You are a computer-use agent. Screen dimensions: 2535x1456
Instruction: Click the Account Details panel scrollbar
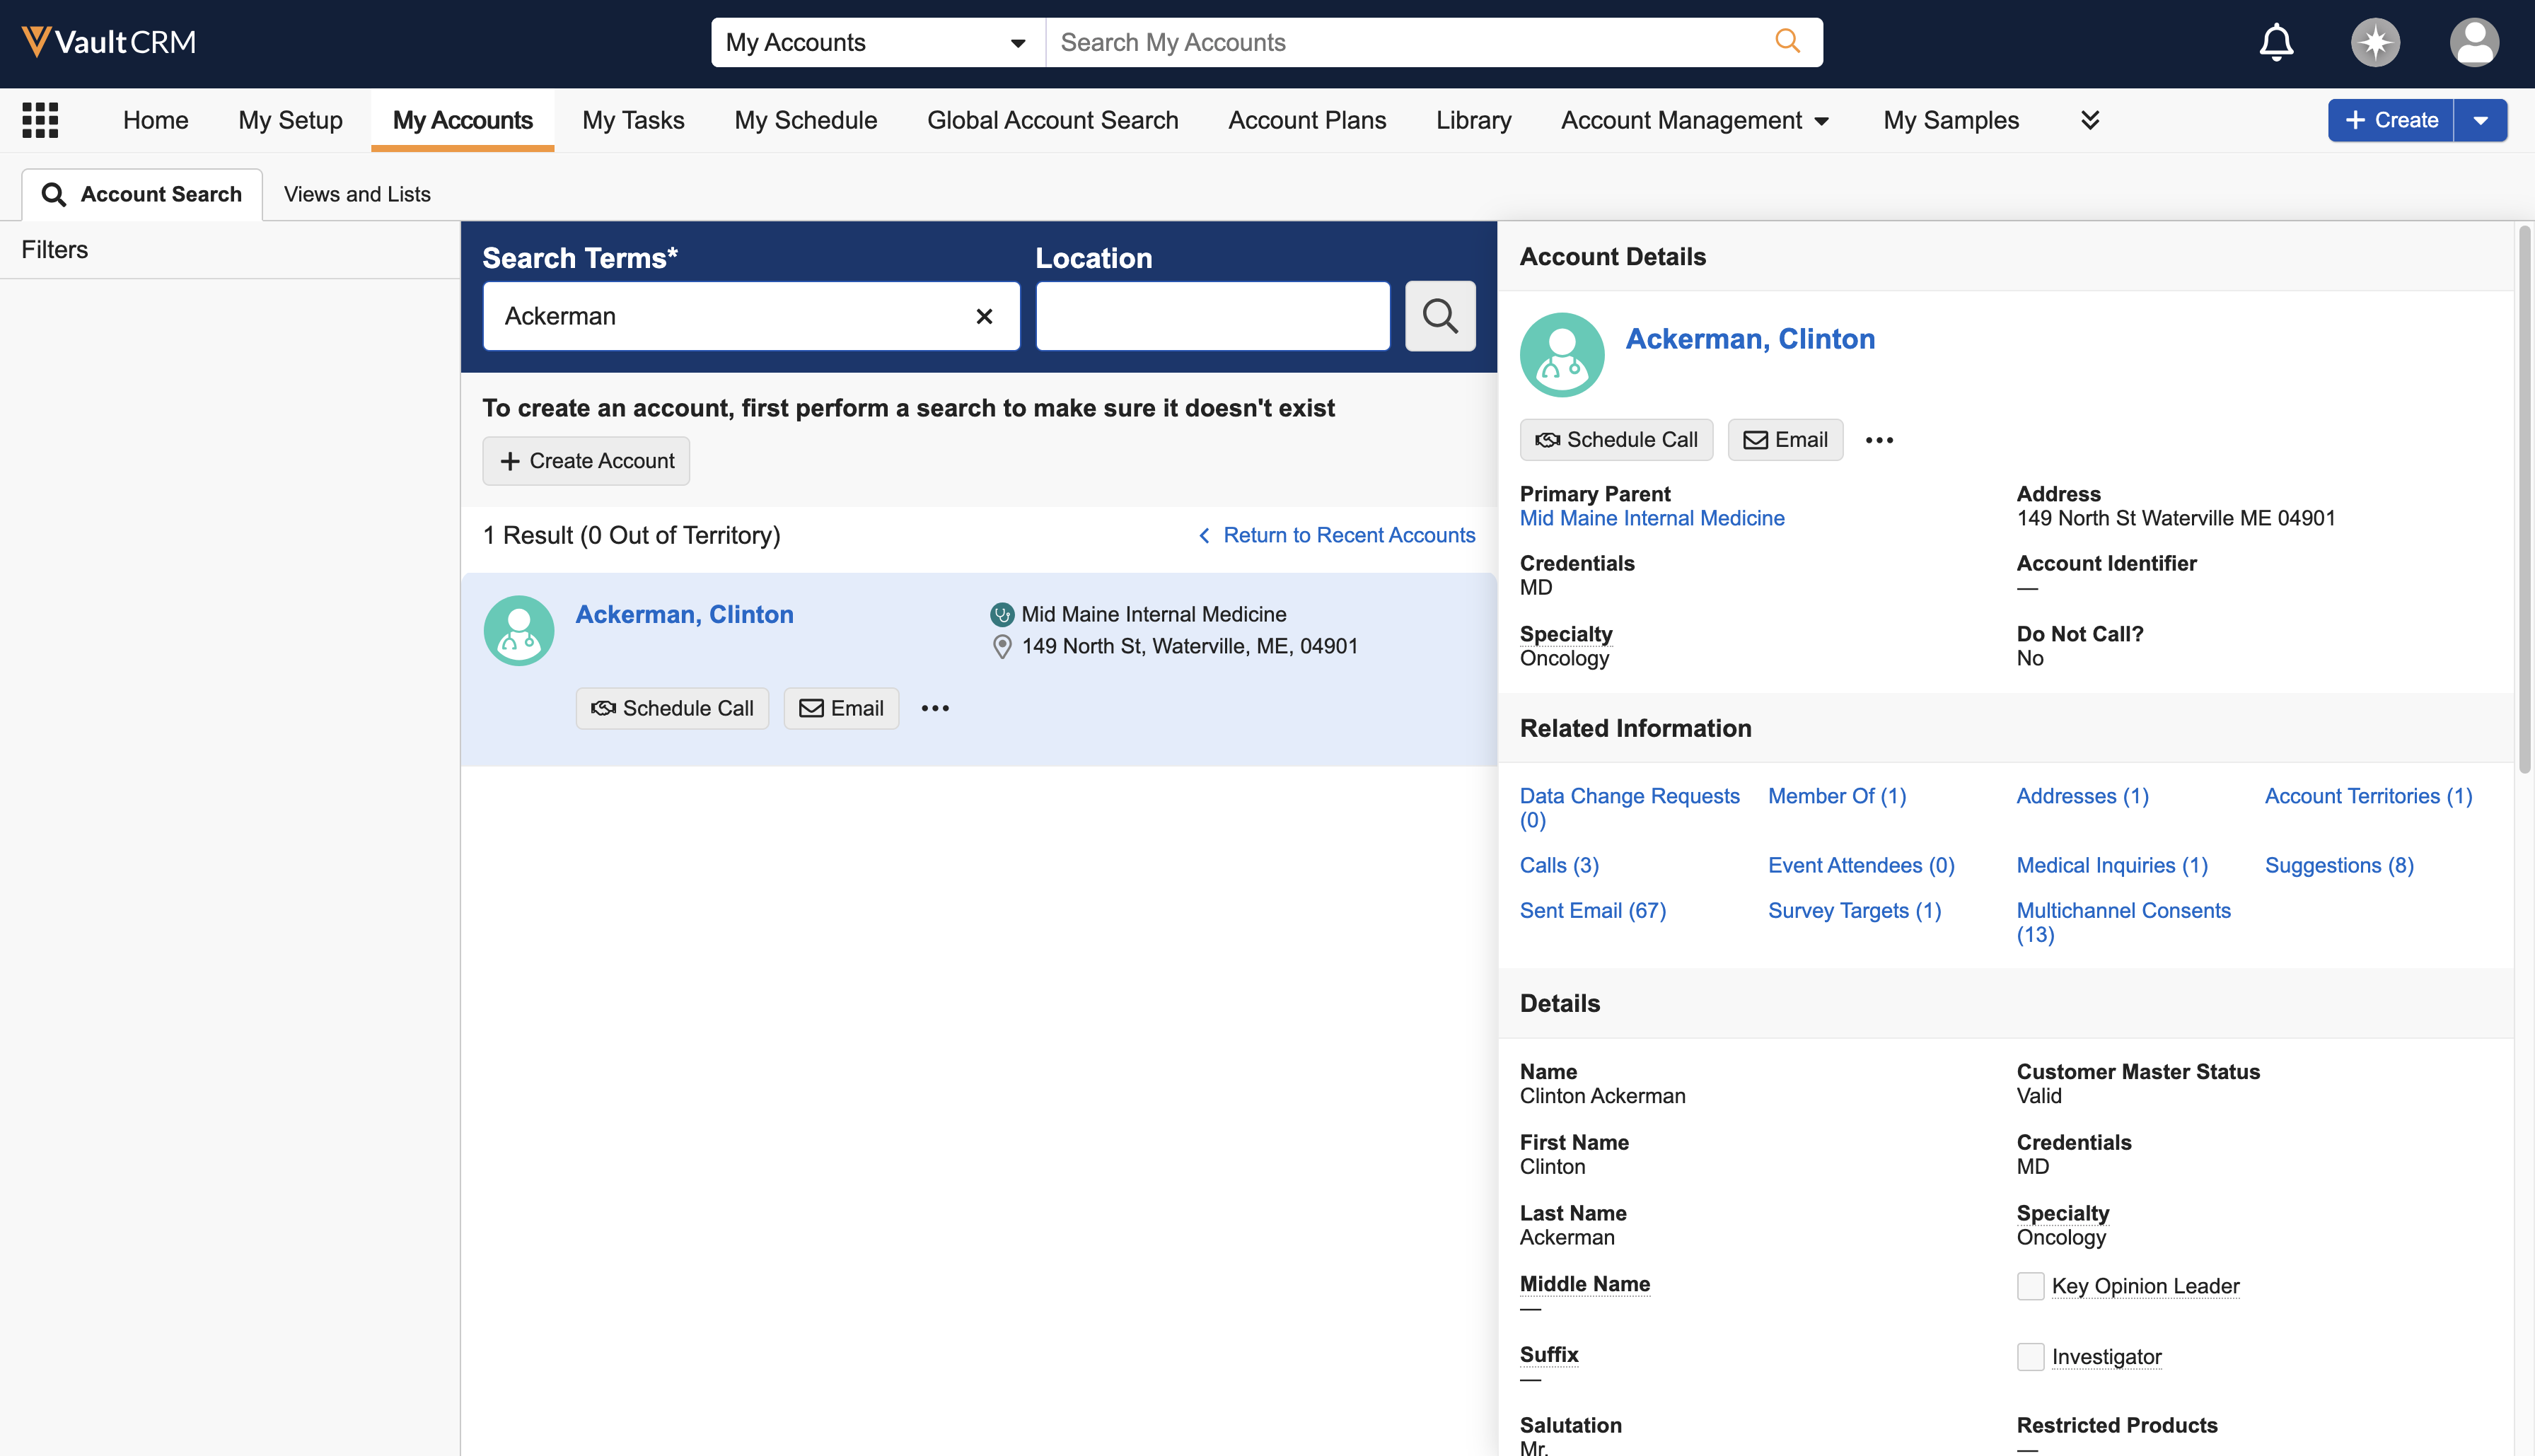(x=2524, y=500)
